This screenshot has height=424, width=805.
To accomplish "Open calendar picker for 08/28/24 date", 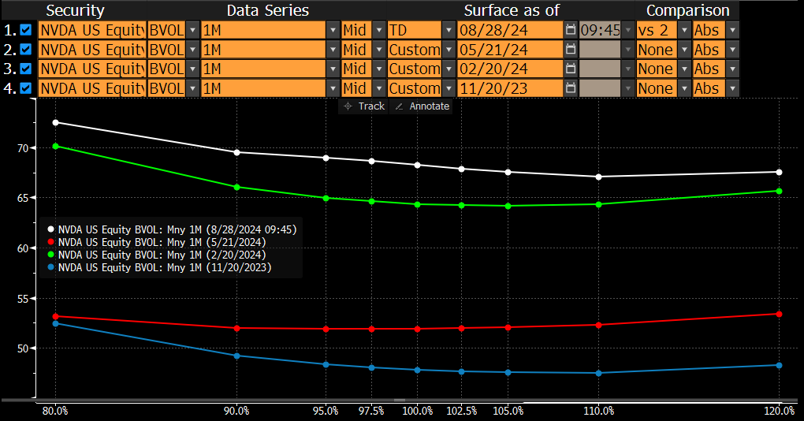I will [570, 30].
